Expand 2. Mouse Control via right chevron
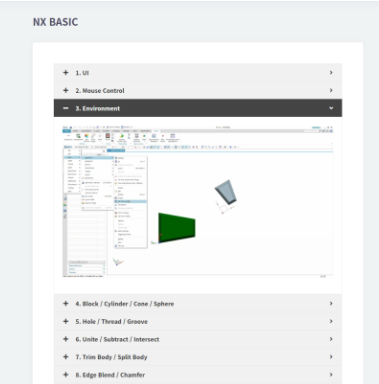Image resolution: width=379 pixels, height=384 pixels. [x=331, y=90]
